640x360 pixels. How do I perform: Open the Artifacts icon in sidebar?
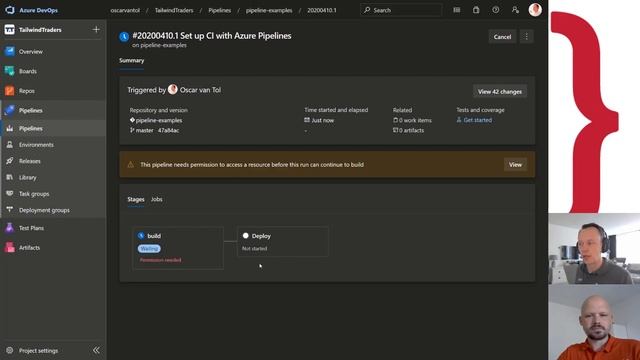(x=10, y=247)
